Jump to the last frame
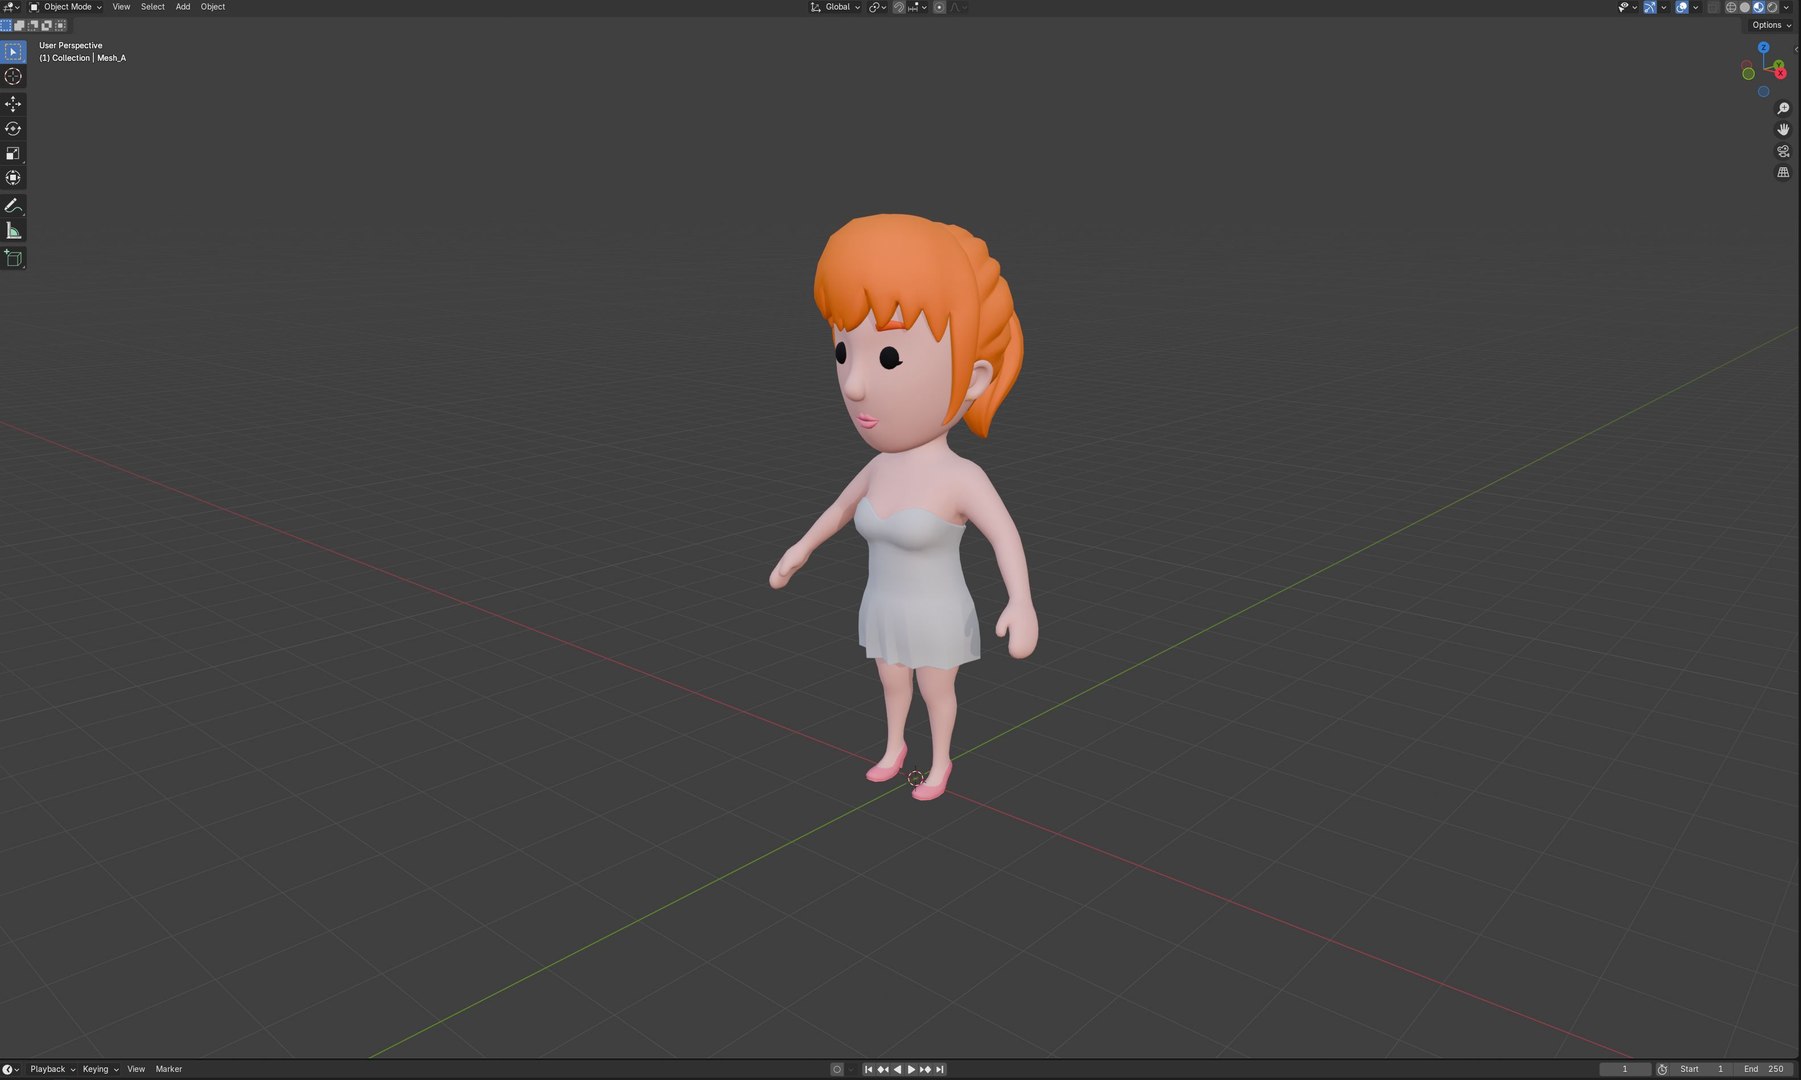1801x1080 pixels. 939,1069
